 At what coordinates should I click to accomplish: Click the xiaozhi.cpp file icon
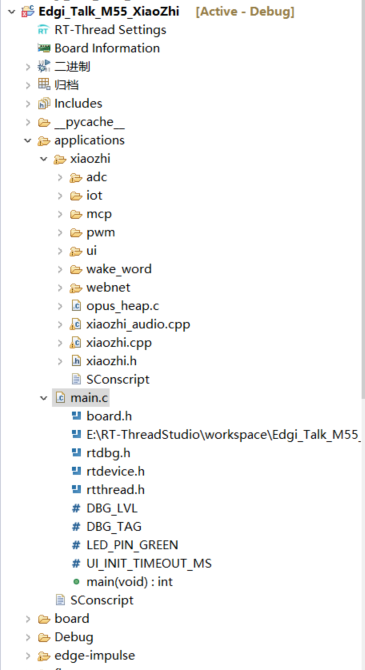76,342
